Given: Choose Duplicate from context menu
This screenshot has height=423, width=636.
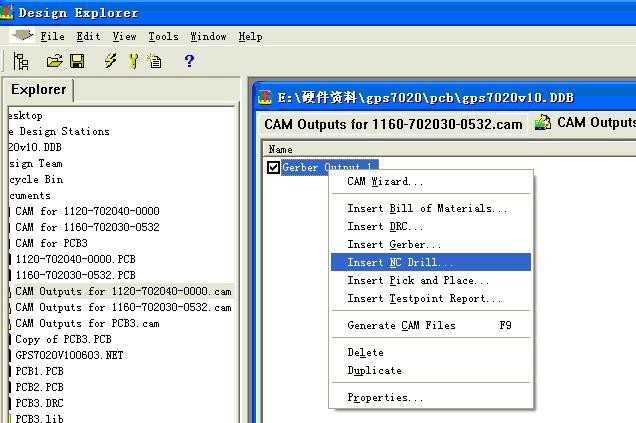Looking at the screenshot, I should 431,370.
